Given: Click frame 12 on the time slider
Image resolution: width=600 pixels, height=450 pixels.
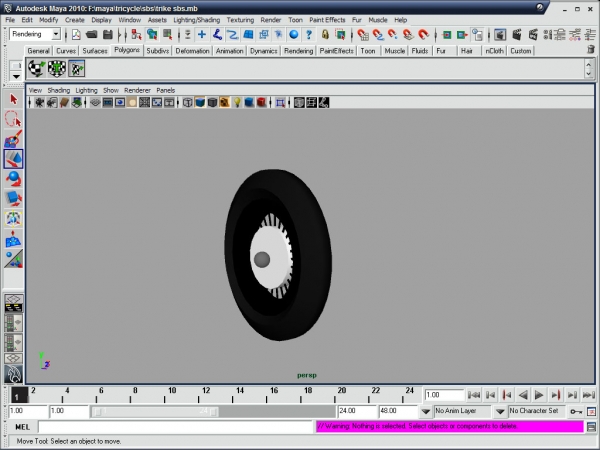Looking at the screenshot, I should [206, 391].
